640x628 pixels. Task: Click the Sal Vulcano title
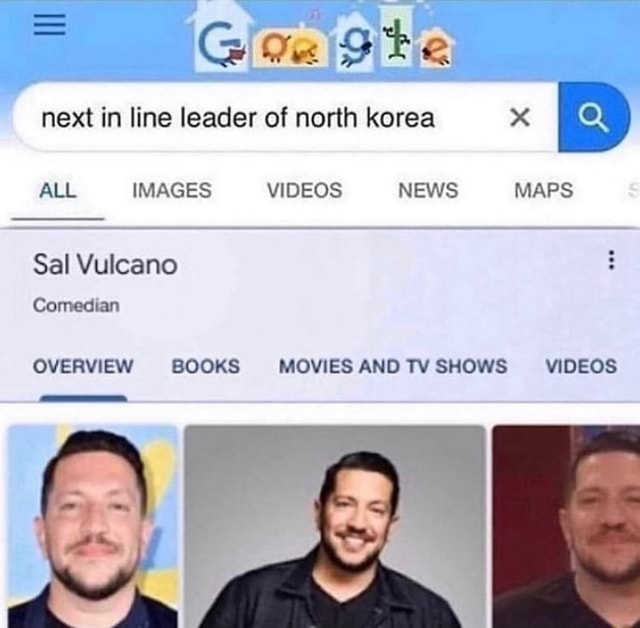pos(105,265)
